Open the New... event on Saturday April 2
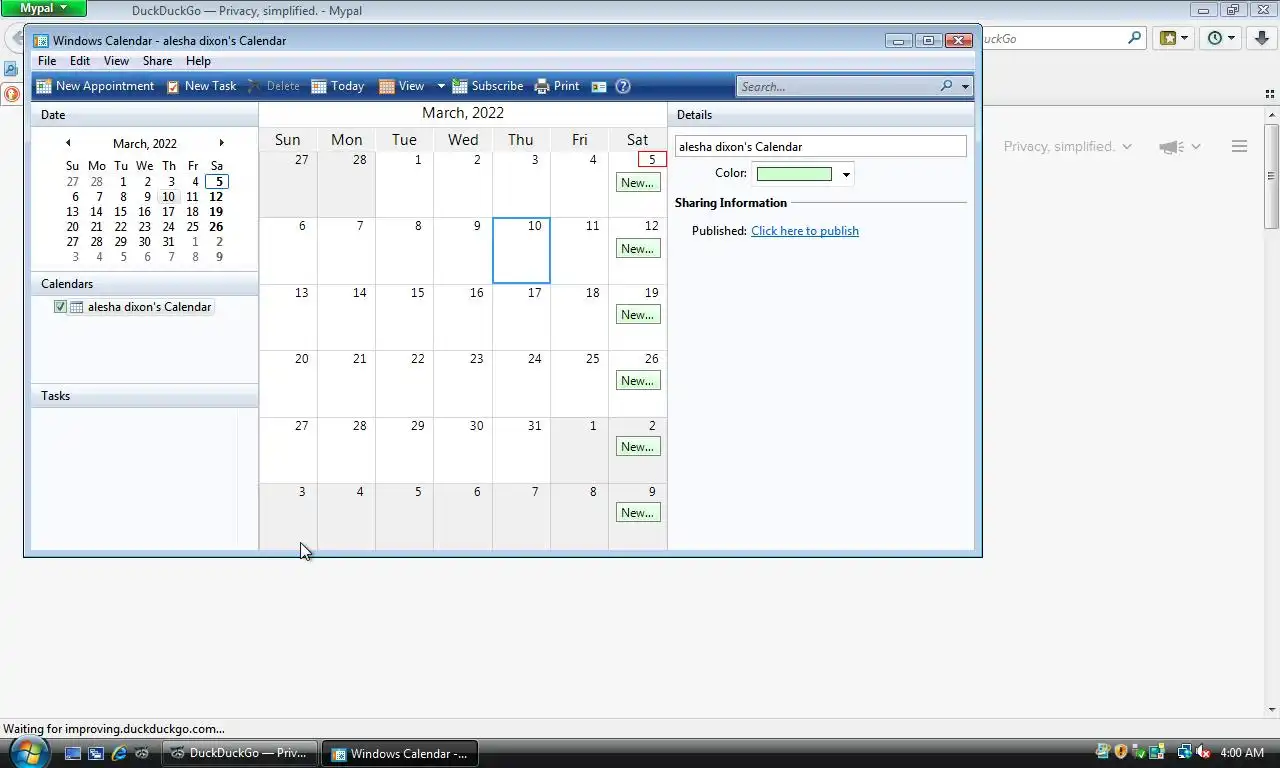The height and width of the screenshot is (768, 1280). (x=637, y=447)
